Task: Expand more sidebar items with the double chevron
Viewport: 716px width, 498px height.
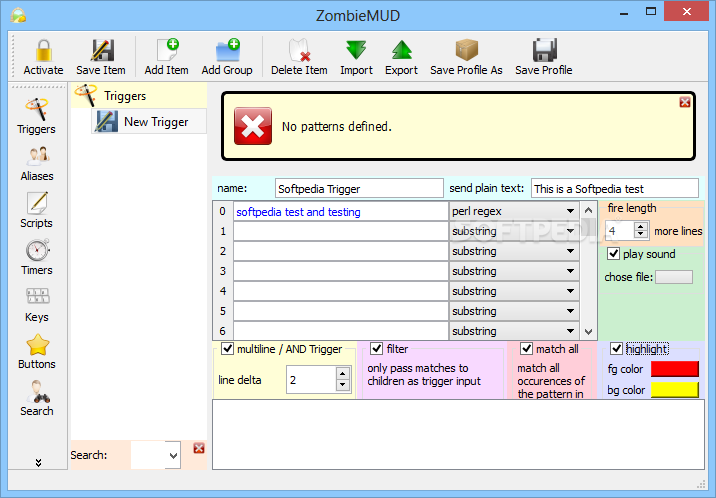Action: click(38, 462)
